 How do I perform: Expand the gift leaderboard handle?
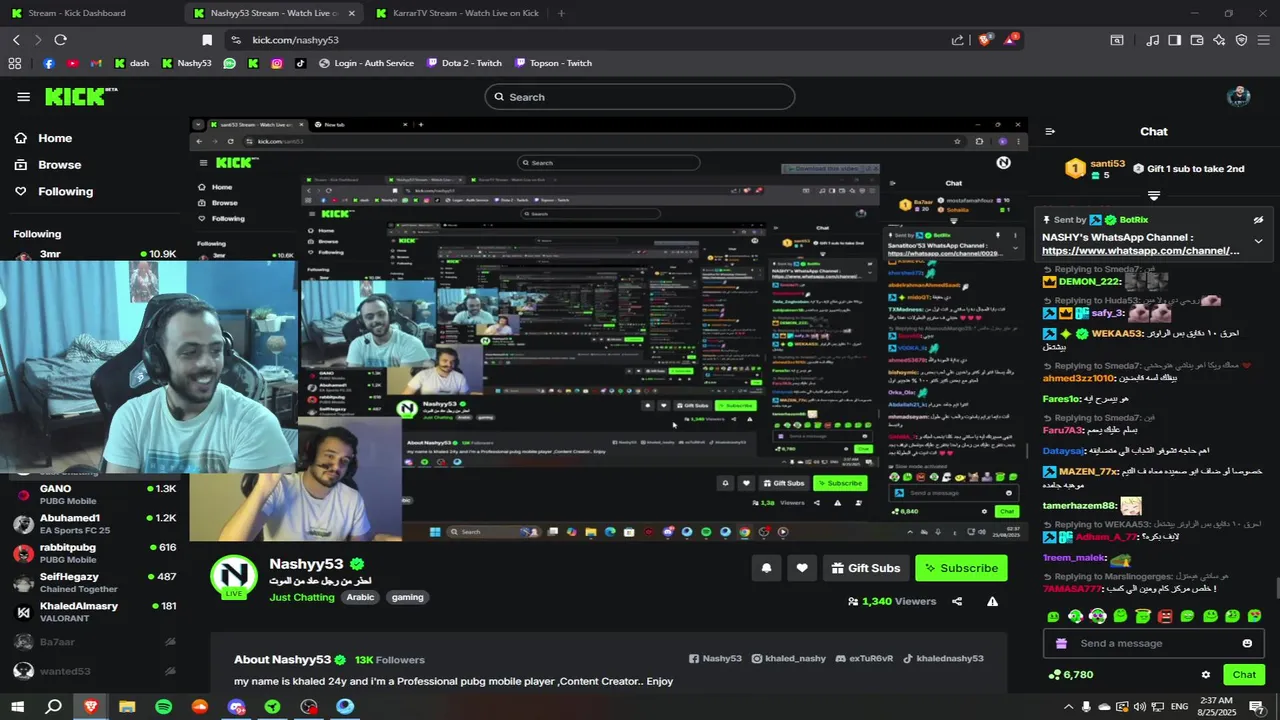[1154, 196]
